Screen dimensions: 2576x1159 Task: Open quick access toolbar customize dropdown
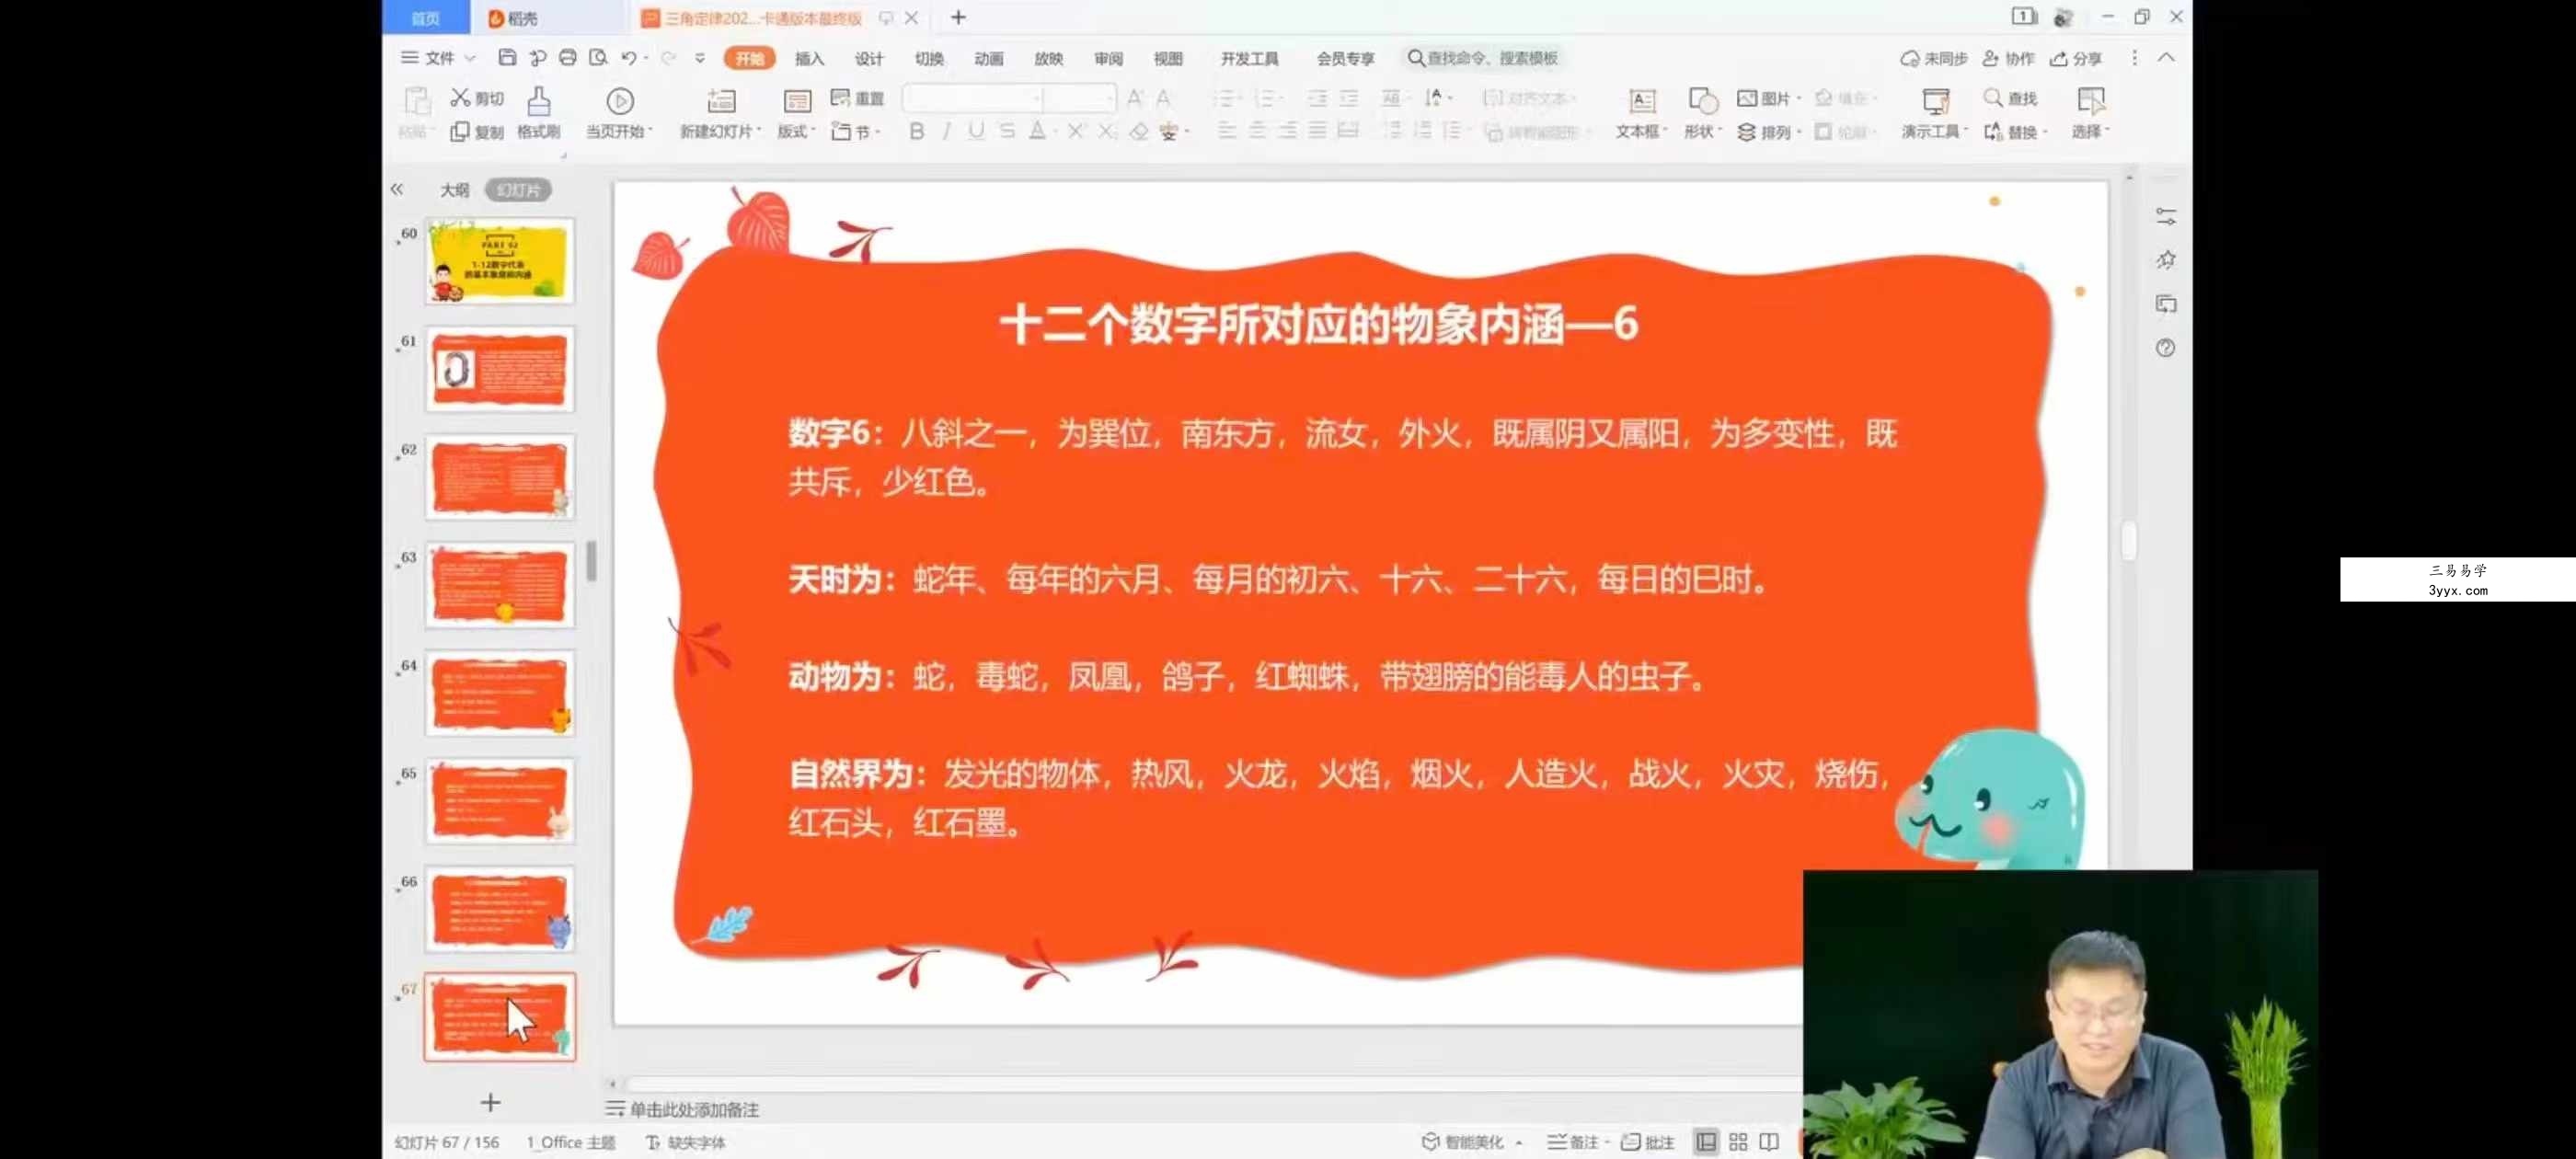pyautogui.click(x=699, y=58)
